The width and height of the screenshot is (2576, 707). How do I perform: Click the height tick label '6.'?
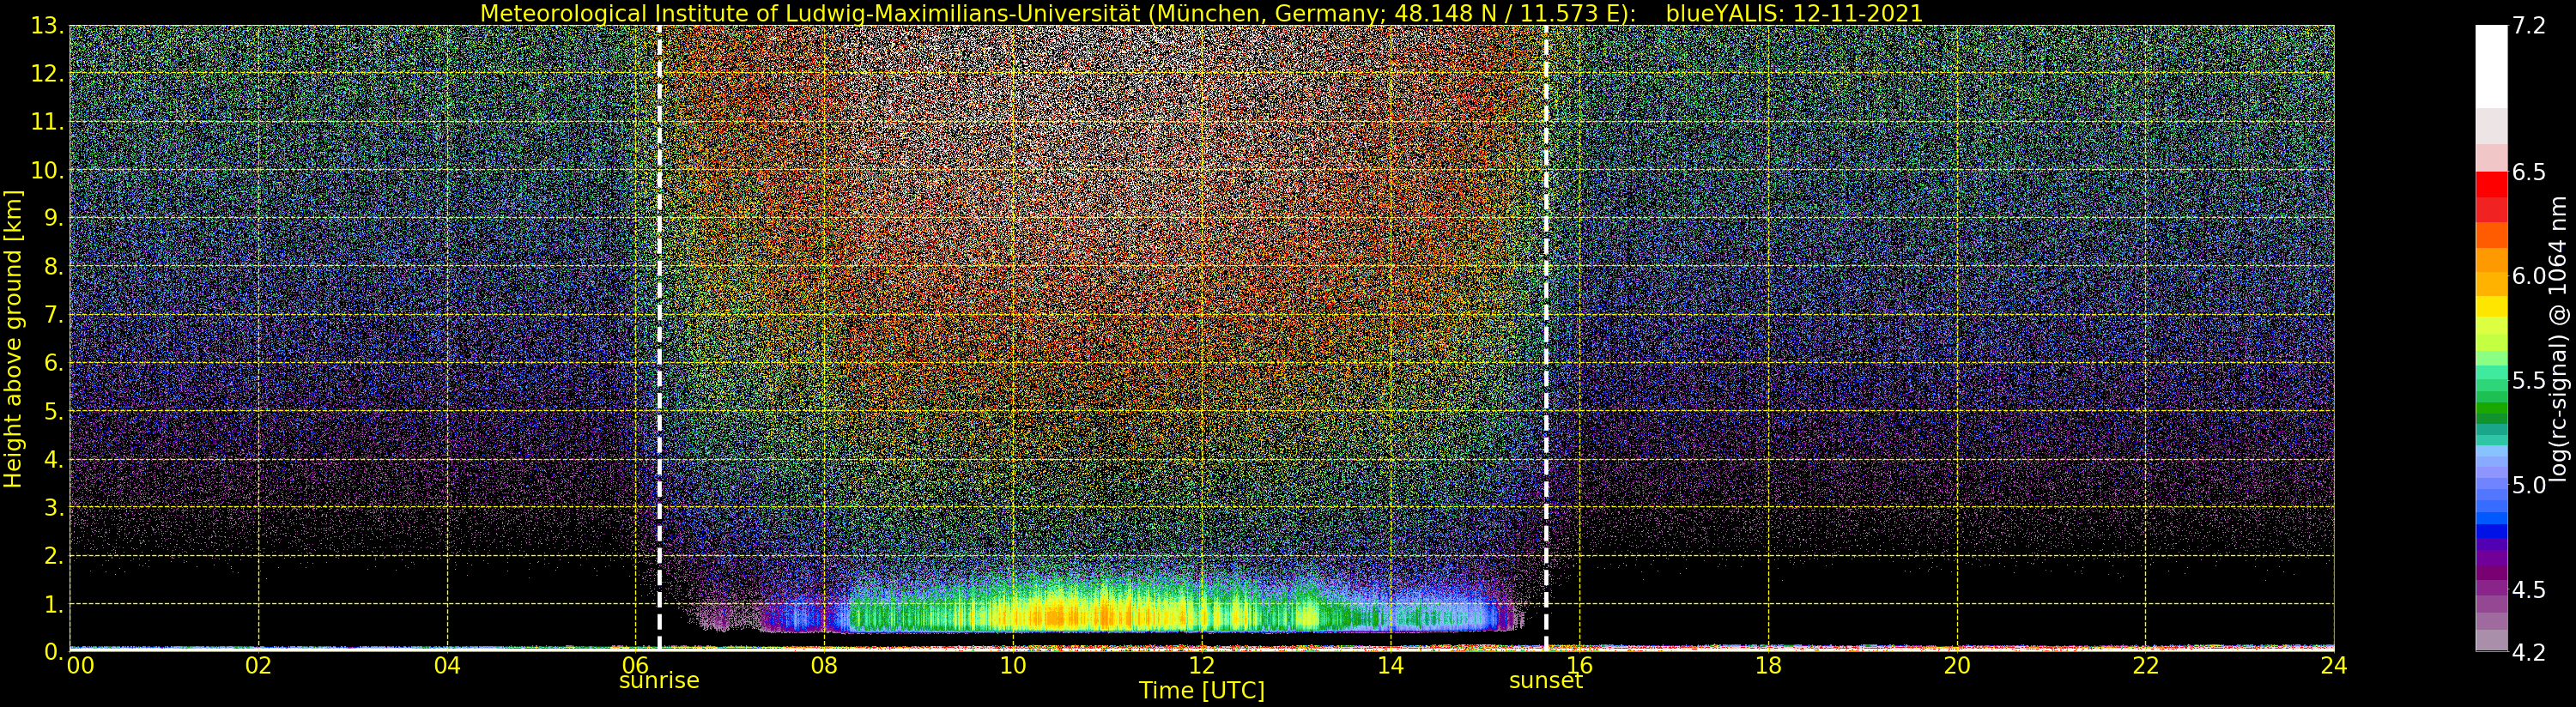click(53, 363)
